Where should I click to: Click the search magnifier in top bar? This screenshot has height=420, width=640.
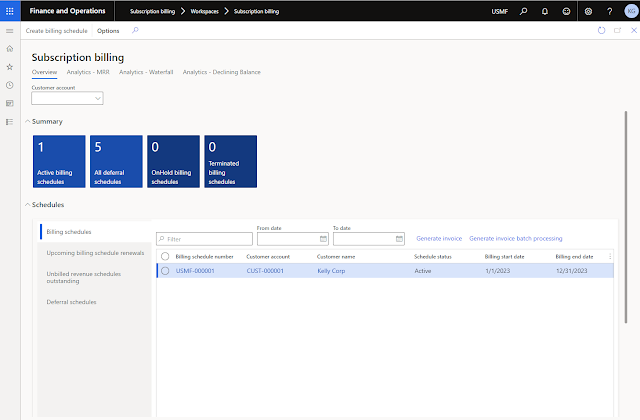523,11
